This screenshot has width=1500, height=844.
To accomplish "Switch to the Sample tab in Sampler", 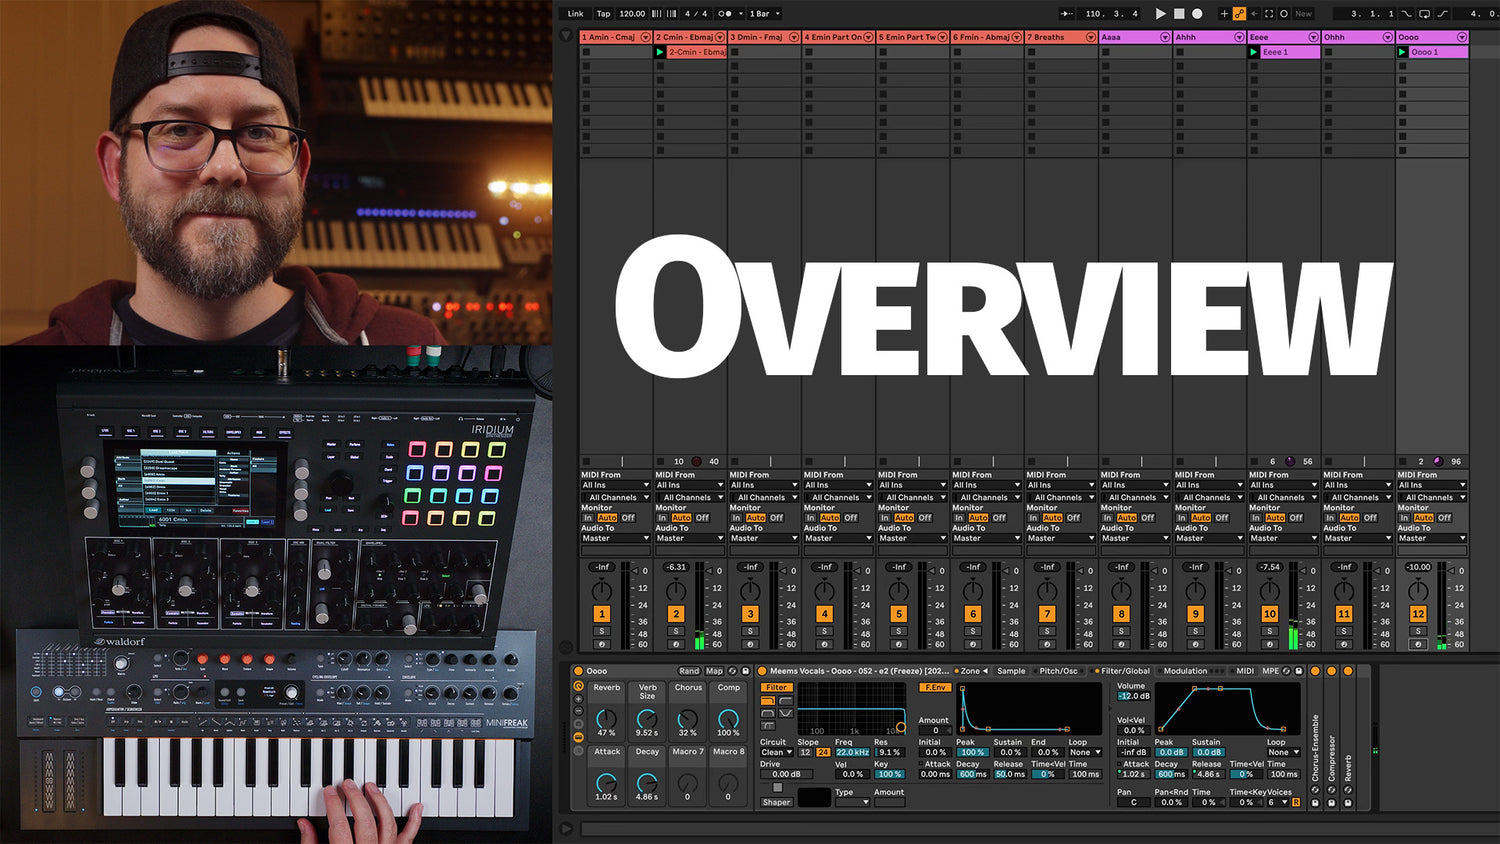I will 1011,671.
